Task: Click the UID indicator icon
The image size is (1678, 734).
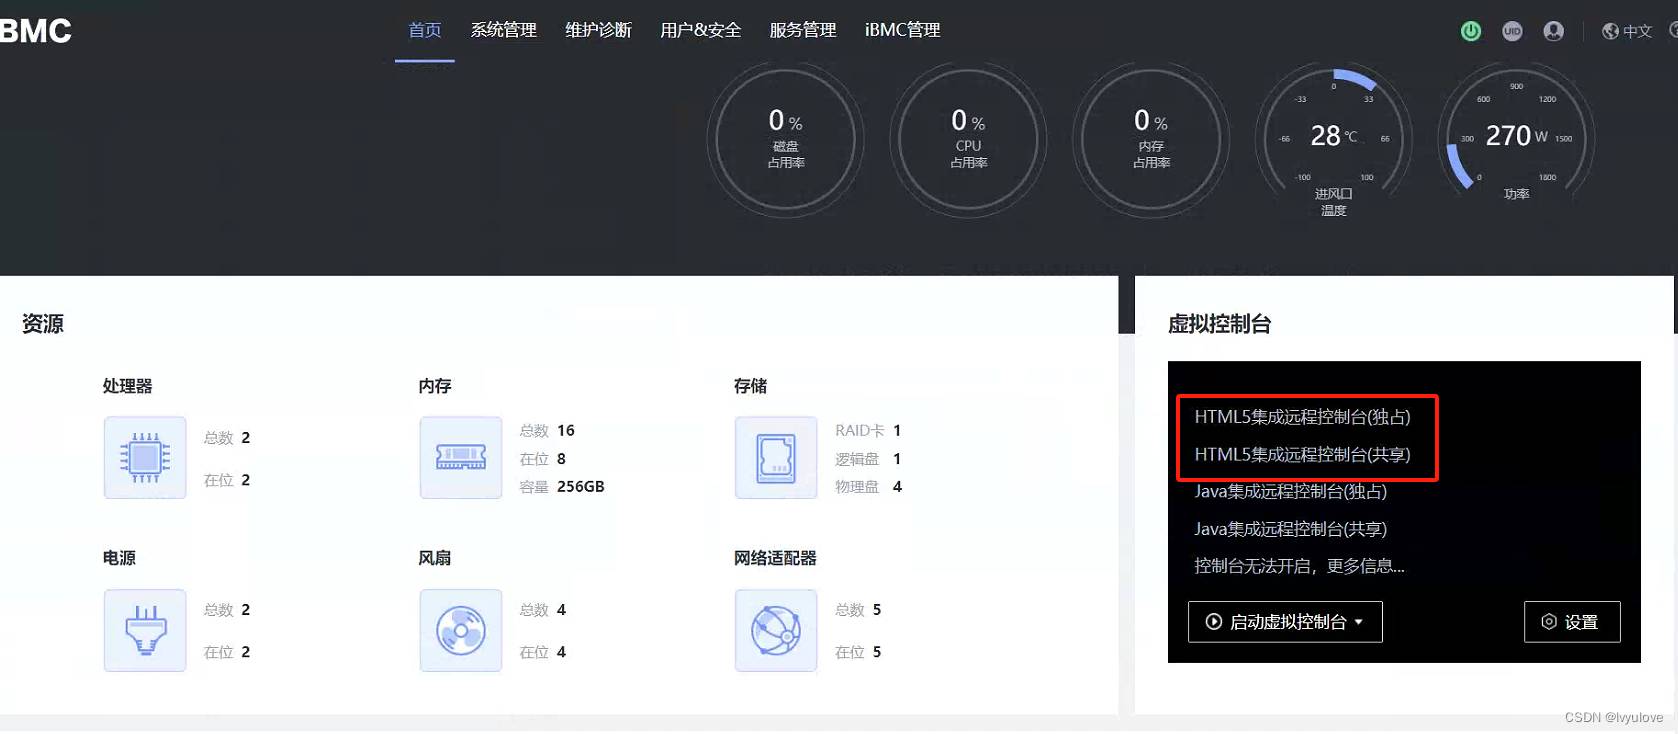Action: coord(1512,31)
